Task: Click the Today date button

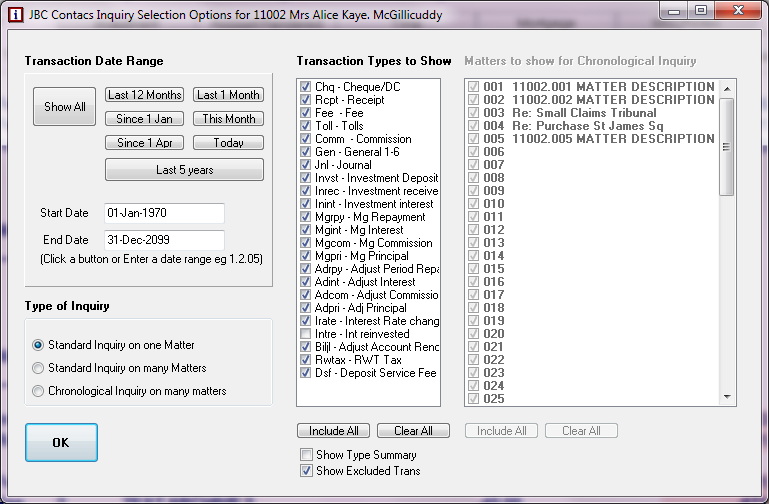Action: coord(228,143)
